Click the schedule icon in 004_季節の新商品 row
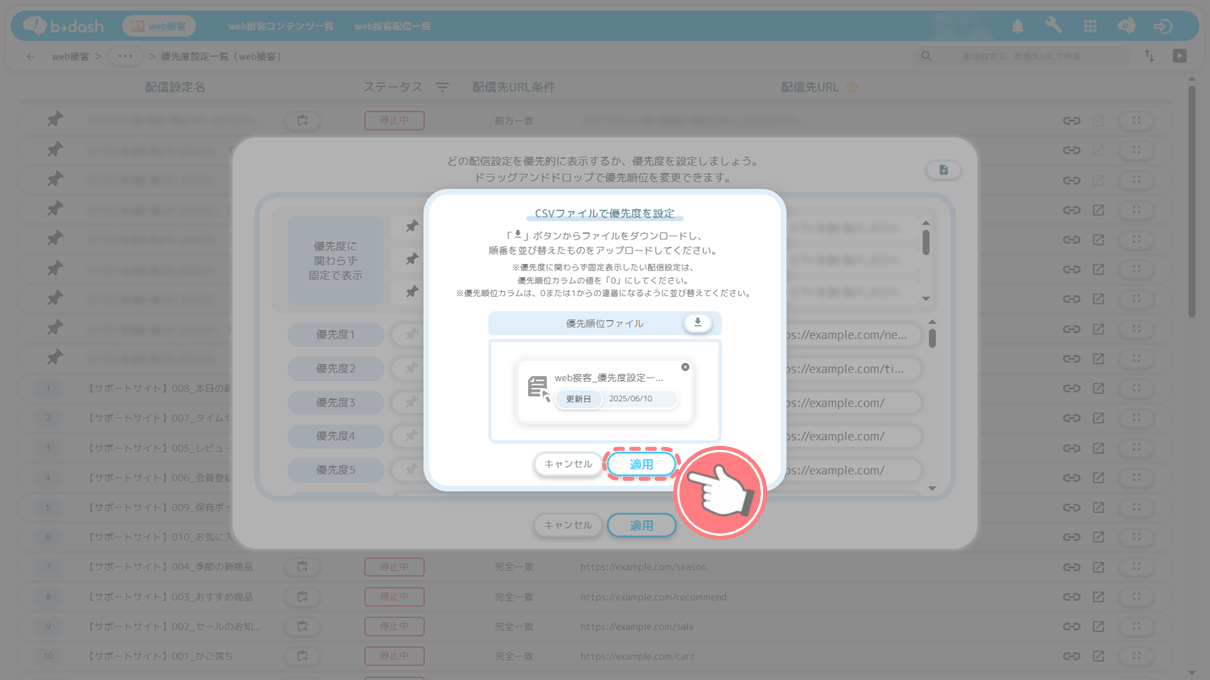The height and width of the screenshot is (680, 1210). (302, 567)
